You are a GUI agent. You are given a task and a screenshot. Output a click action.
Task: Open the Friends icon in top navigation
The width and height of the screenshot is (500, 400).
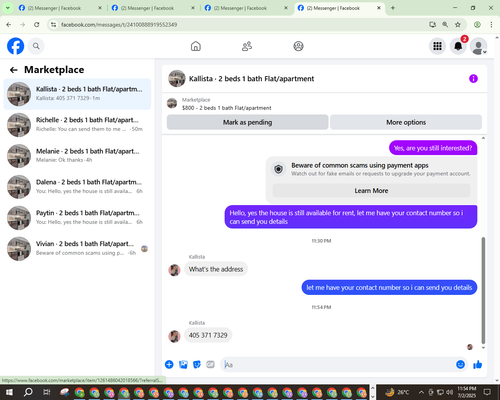click(247, 46)
